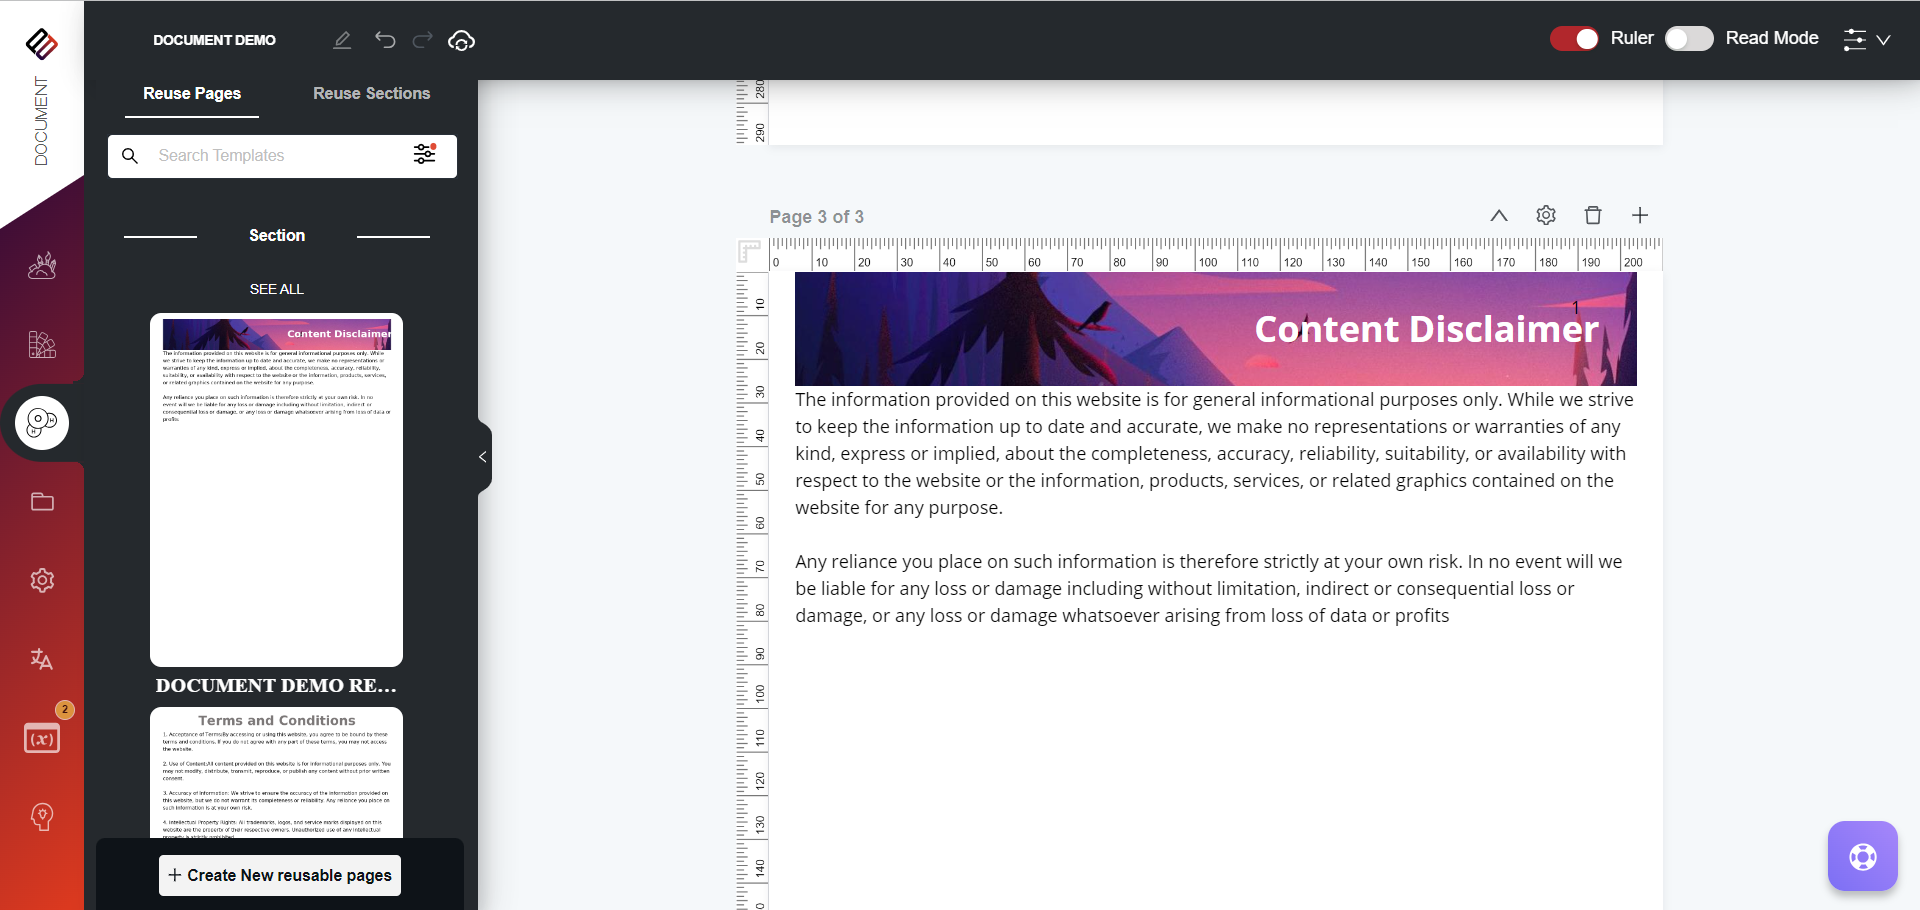Delete Page 3 using trash icon
The image size is (1920, 910).
[x=1593, y=215]
